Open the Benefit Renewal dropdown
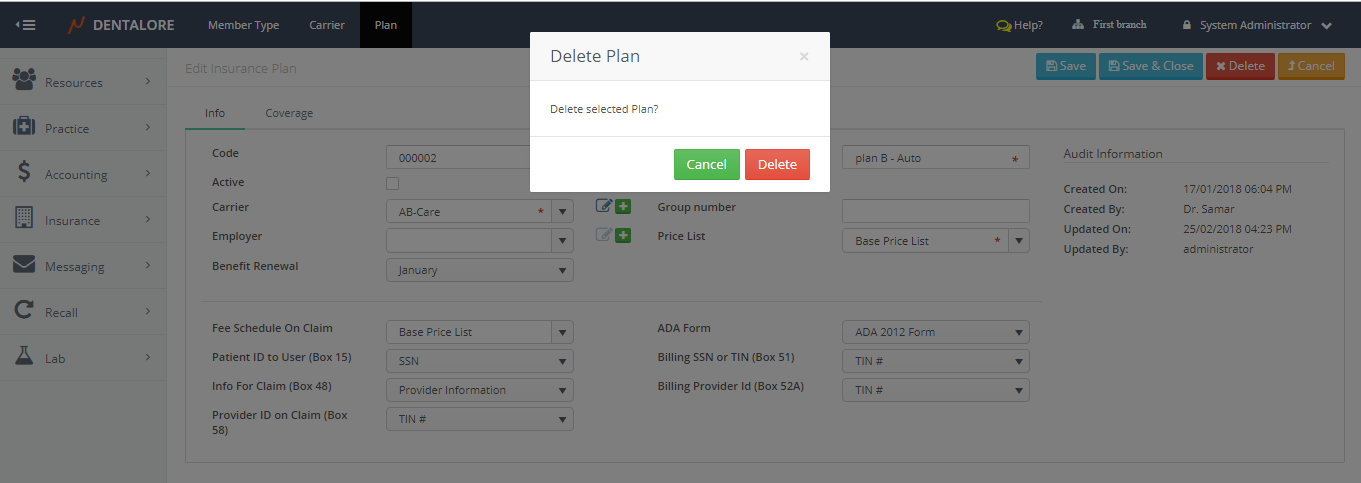 click(479, 270)
